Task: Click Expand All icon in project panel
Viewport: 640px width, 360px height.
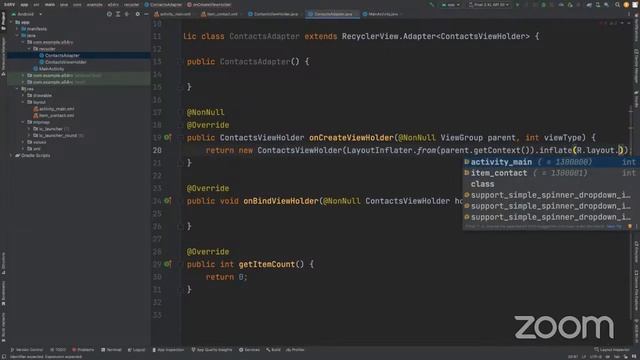Action: point(118,14)
